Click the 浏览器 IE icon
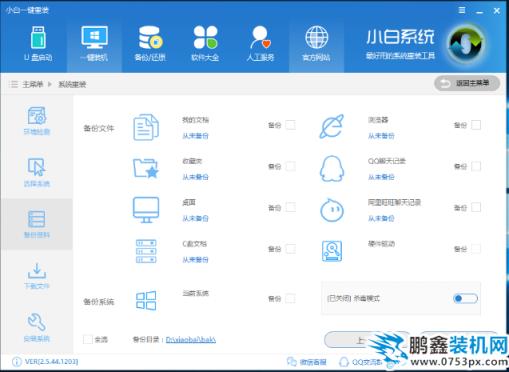 pyautogui.click(x=332, y=127)
